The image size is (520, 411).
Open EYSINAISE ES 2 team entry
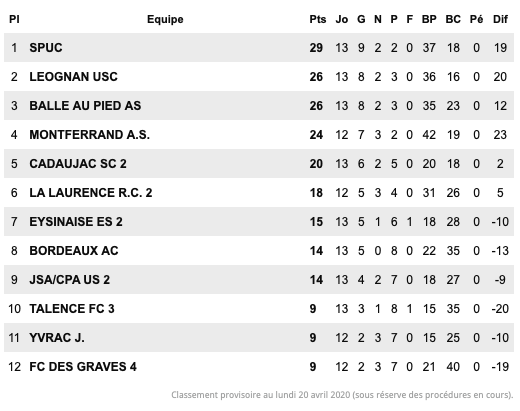(76, 222)
